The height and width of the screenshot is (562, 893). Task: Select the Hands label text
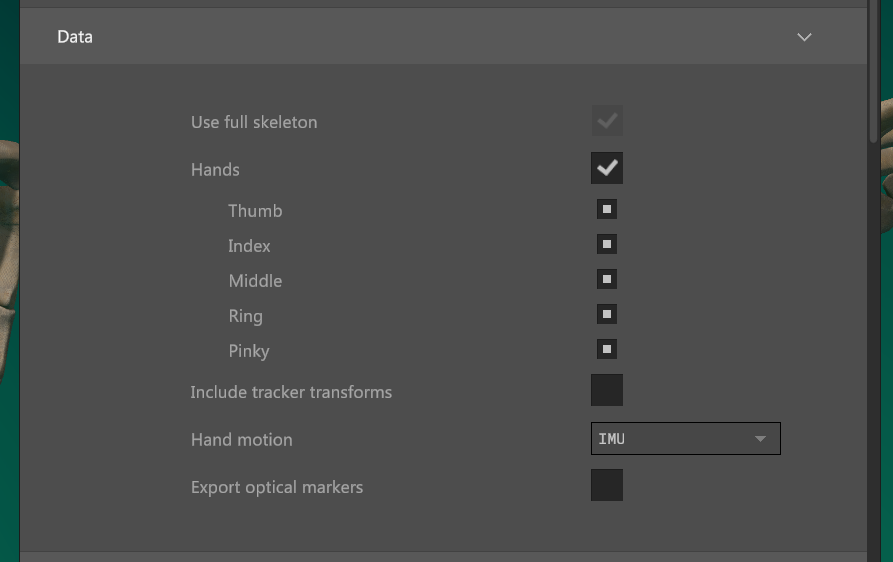coord(215,170)
